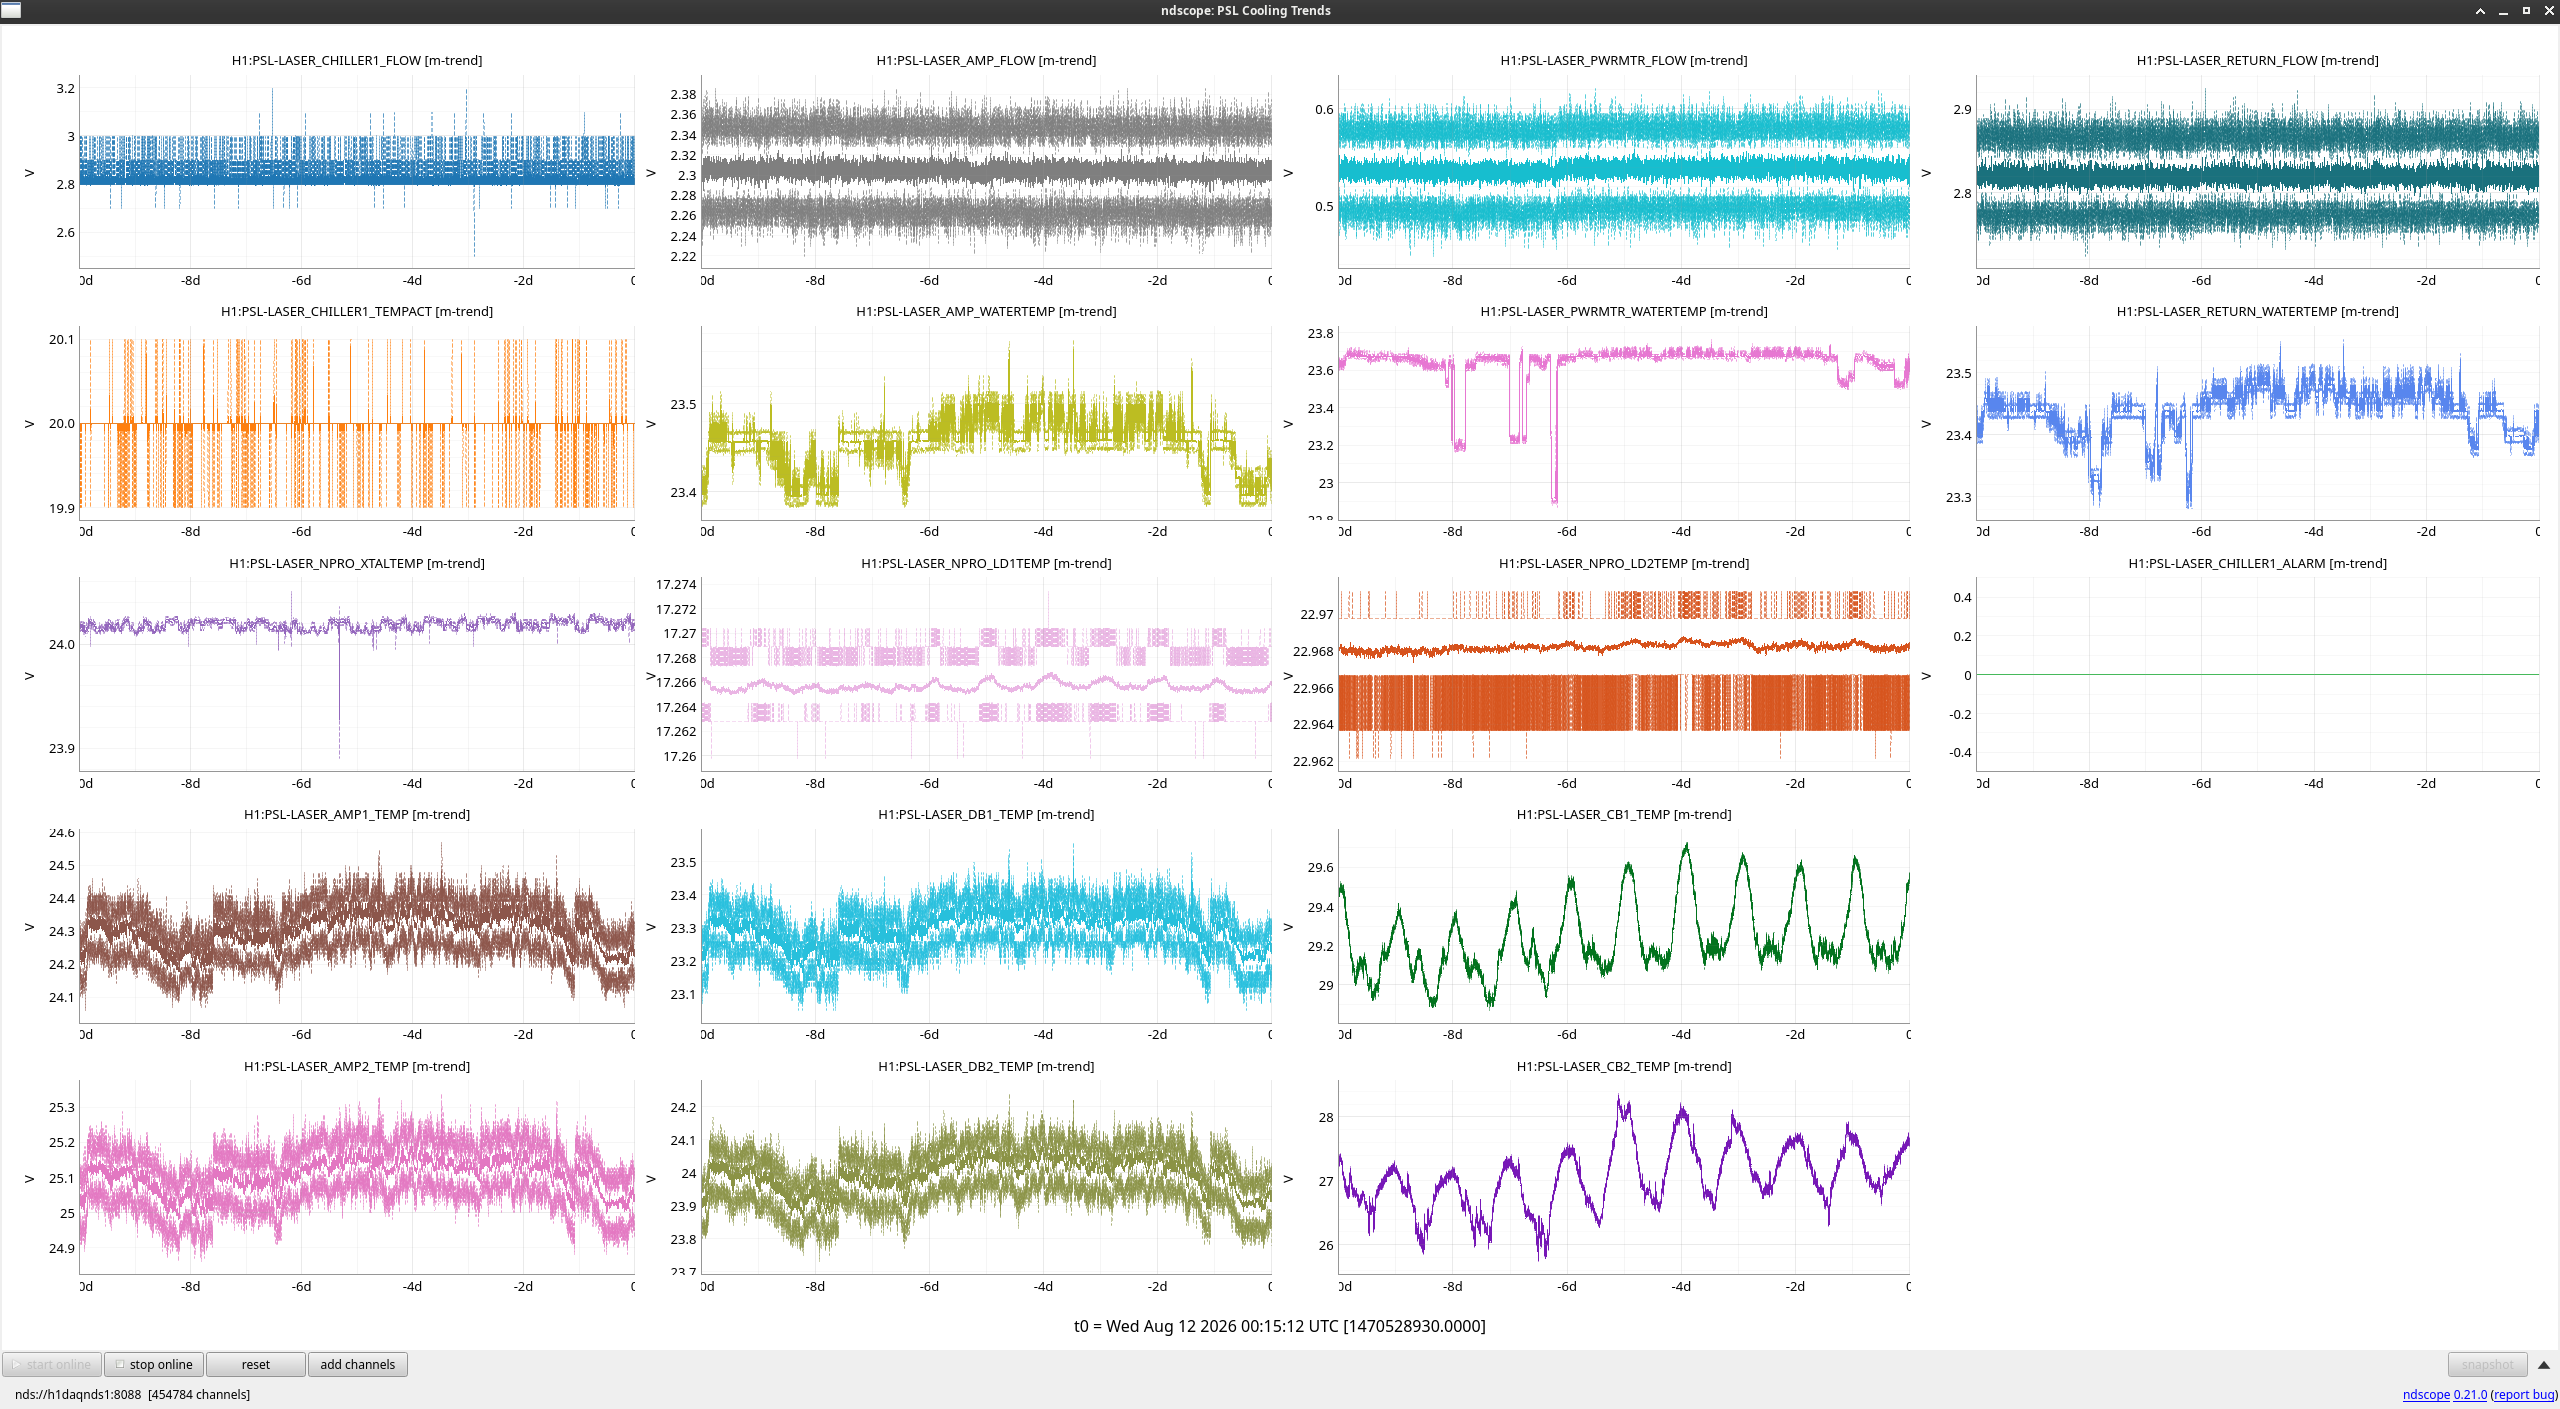Select the H1:PSL-LASER_NPRO_LD2TEMP plot title
The width and height of the screenshot is (2560, 1409).
(1624, 563)
